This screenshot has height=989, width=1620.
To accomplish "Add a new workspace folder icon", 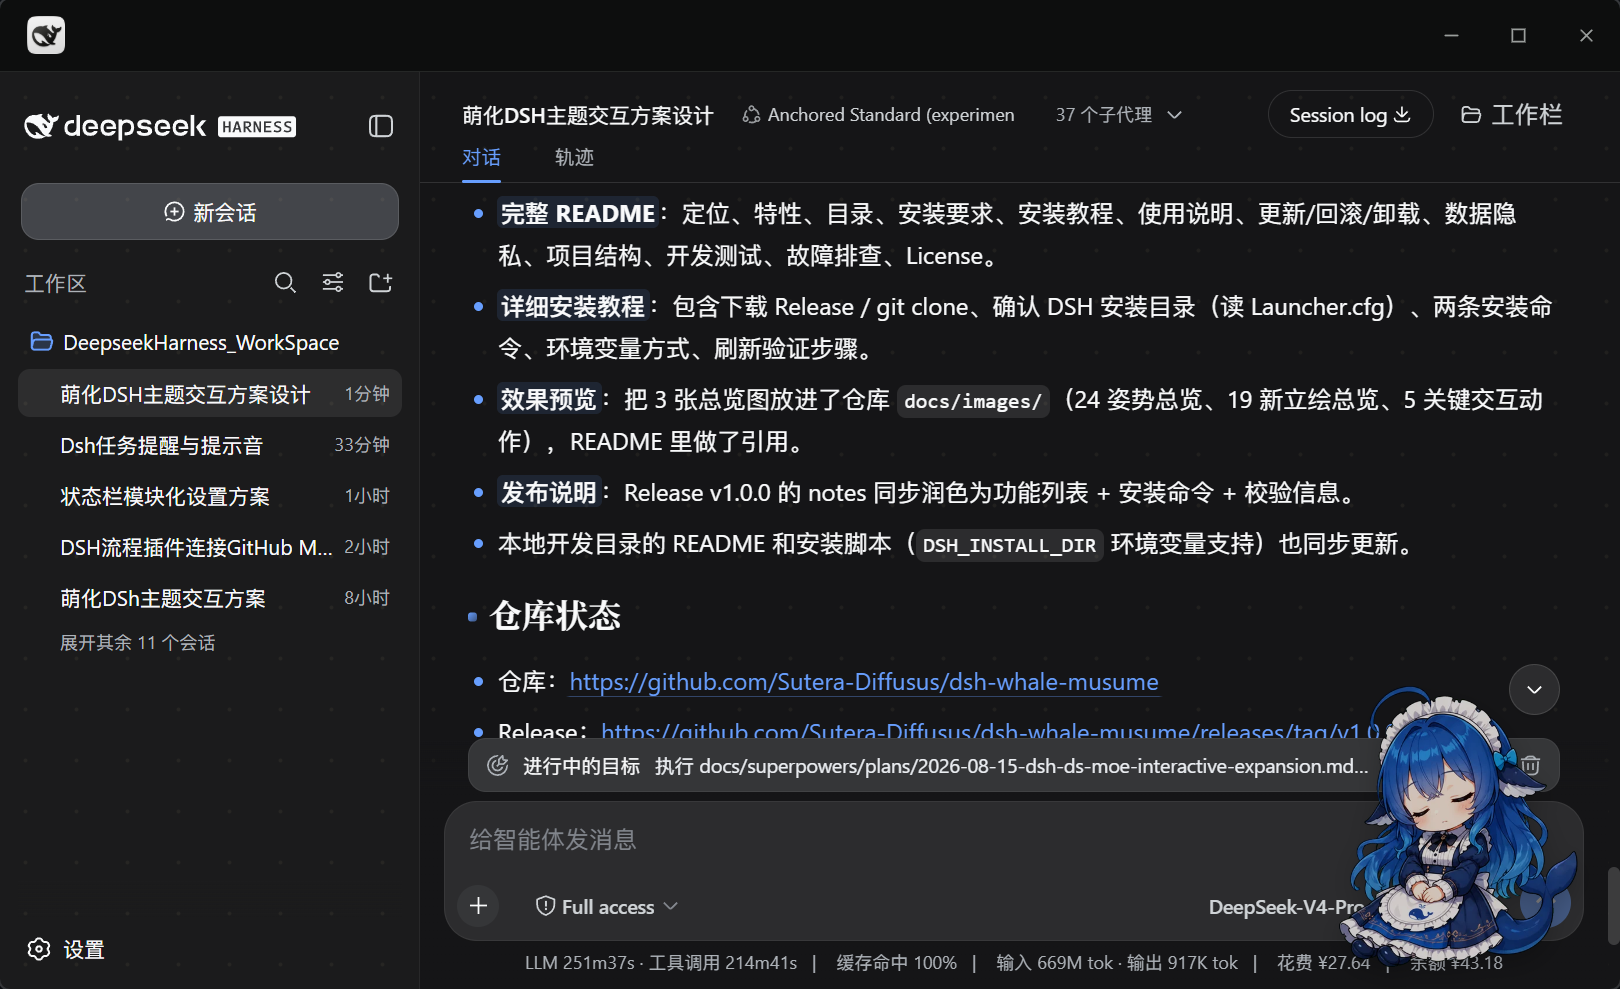I will [381, 283].
